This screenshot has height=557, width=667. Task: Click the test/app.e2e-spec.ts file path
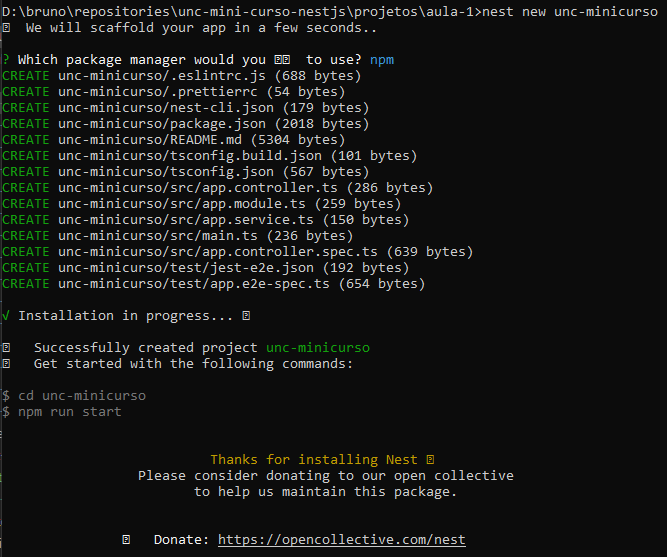click(x=197, y=284)
